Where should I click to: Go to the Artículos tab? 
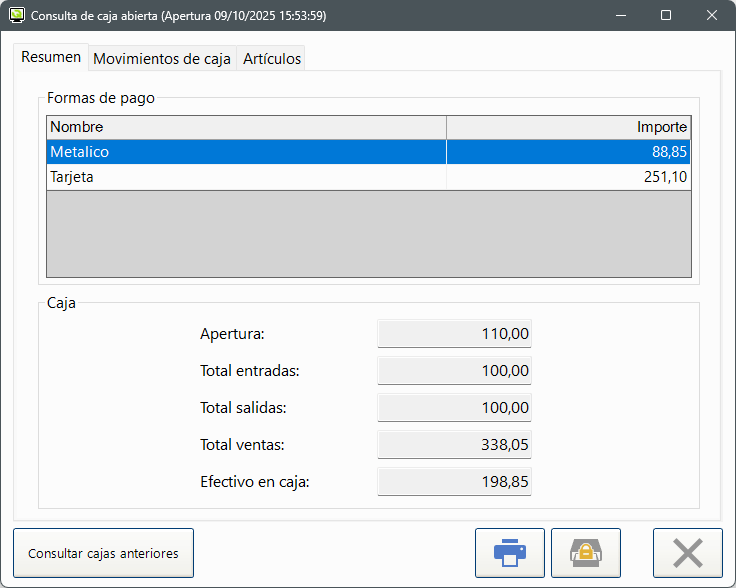point(271,59)
